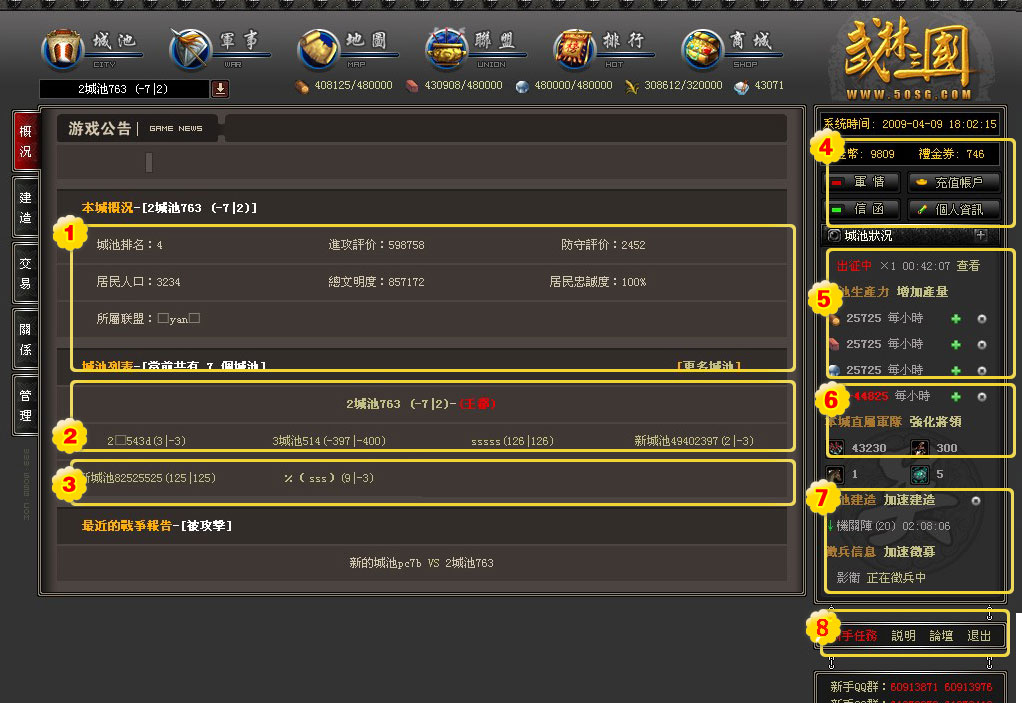Click the 強化将领 strengthen generals link
Viewport: 1022px width, 703px height.
pyautogui.click(x=935, y=422)
